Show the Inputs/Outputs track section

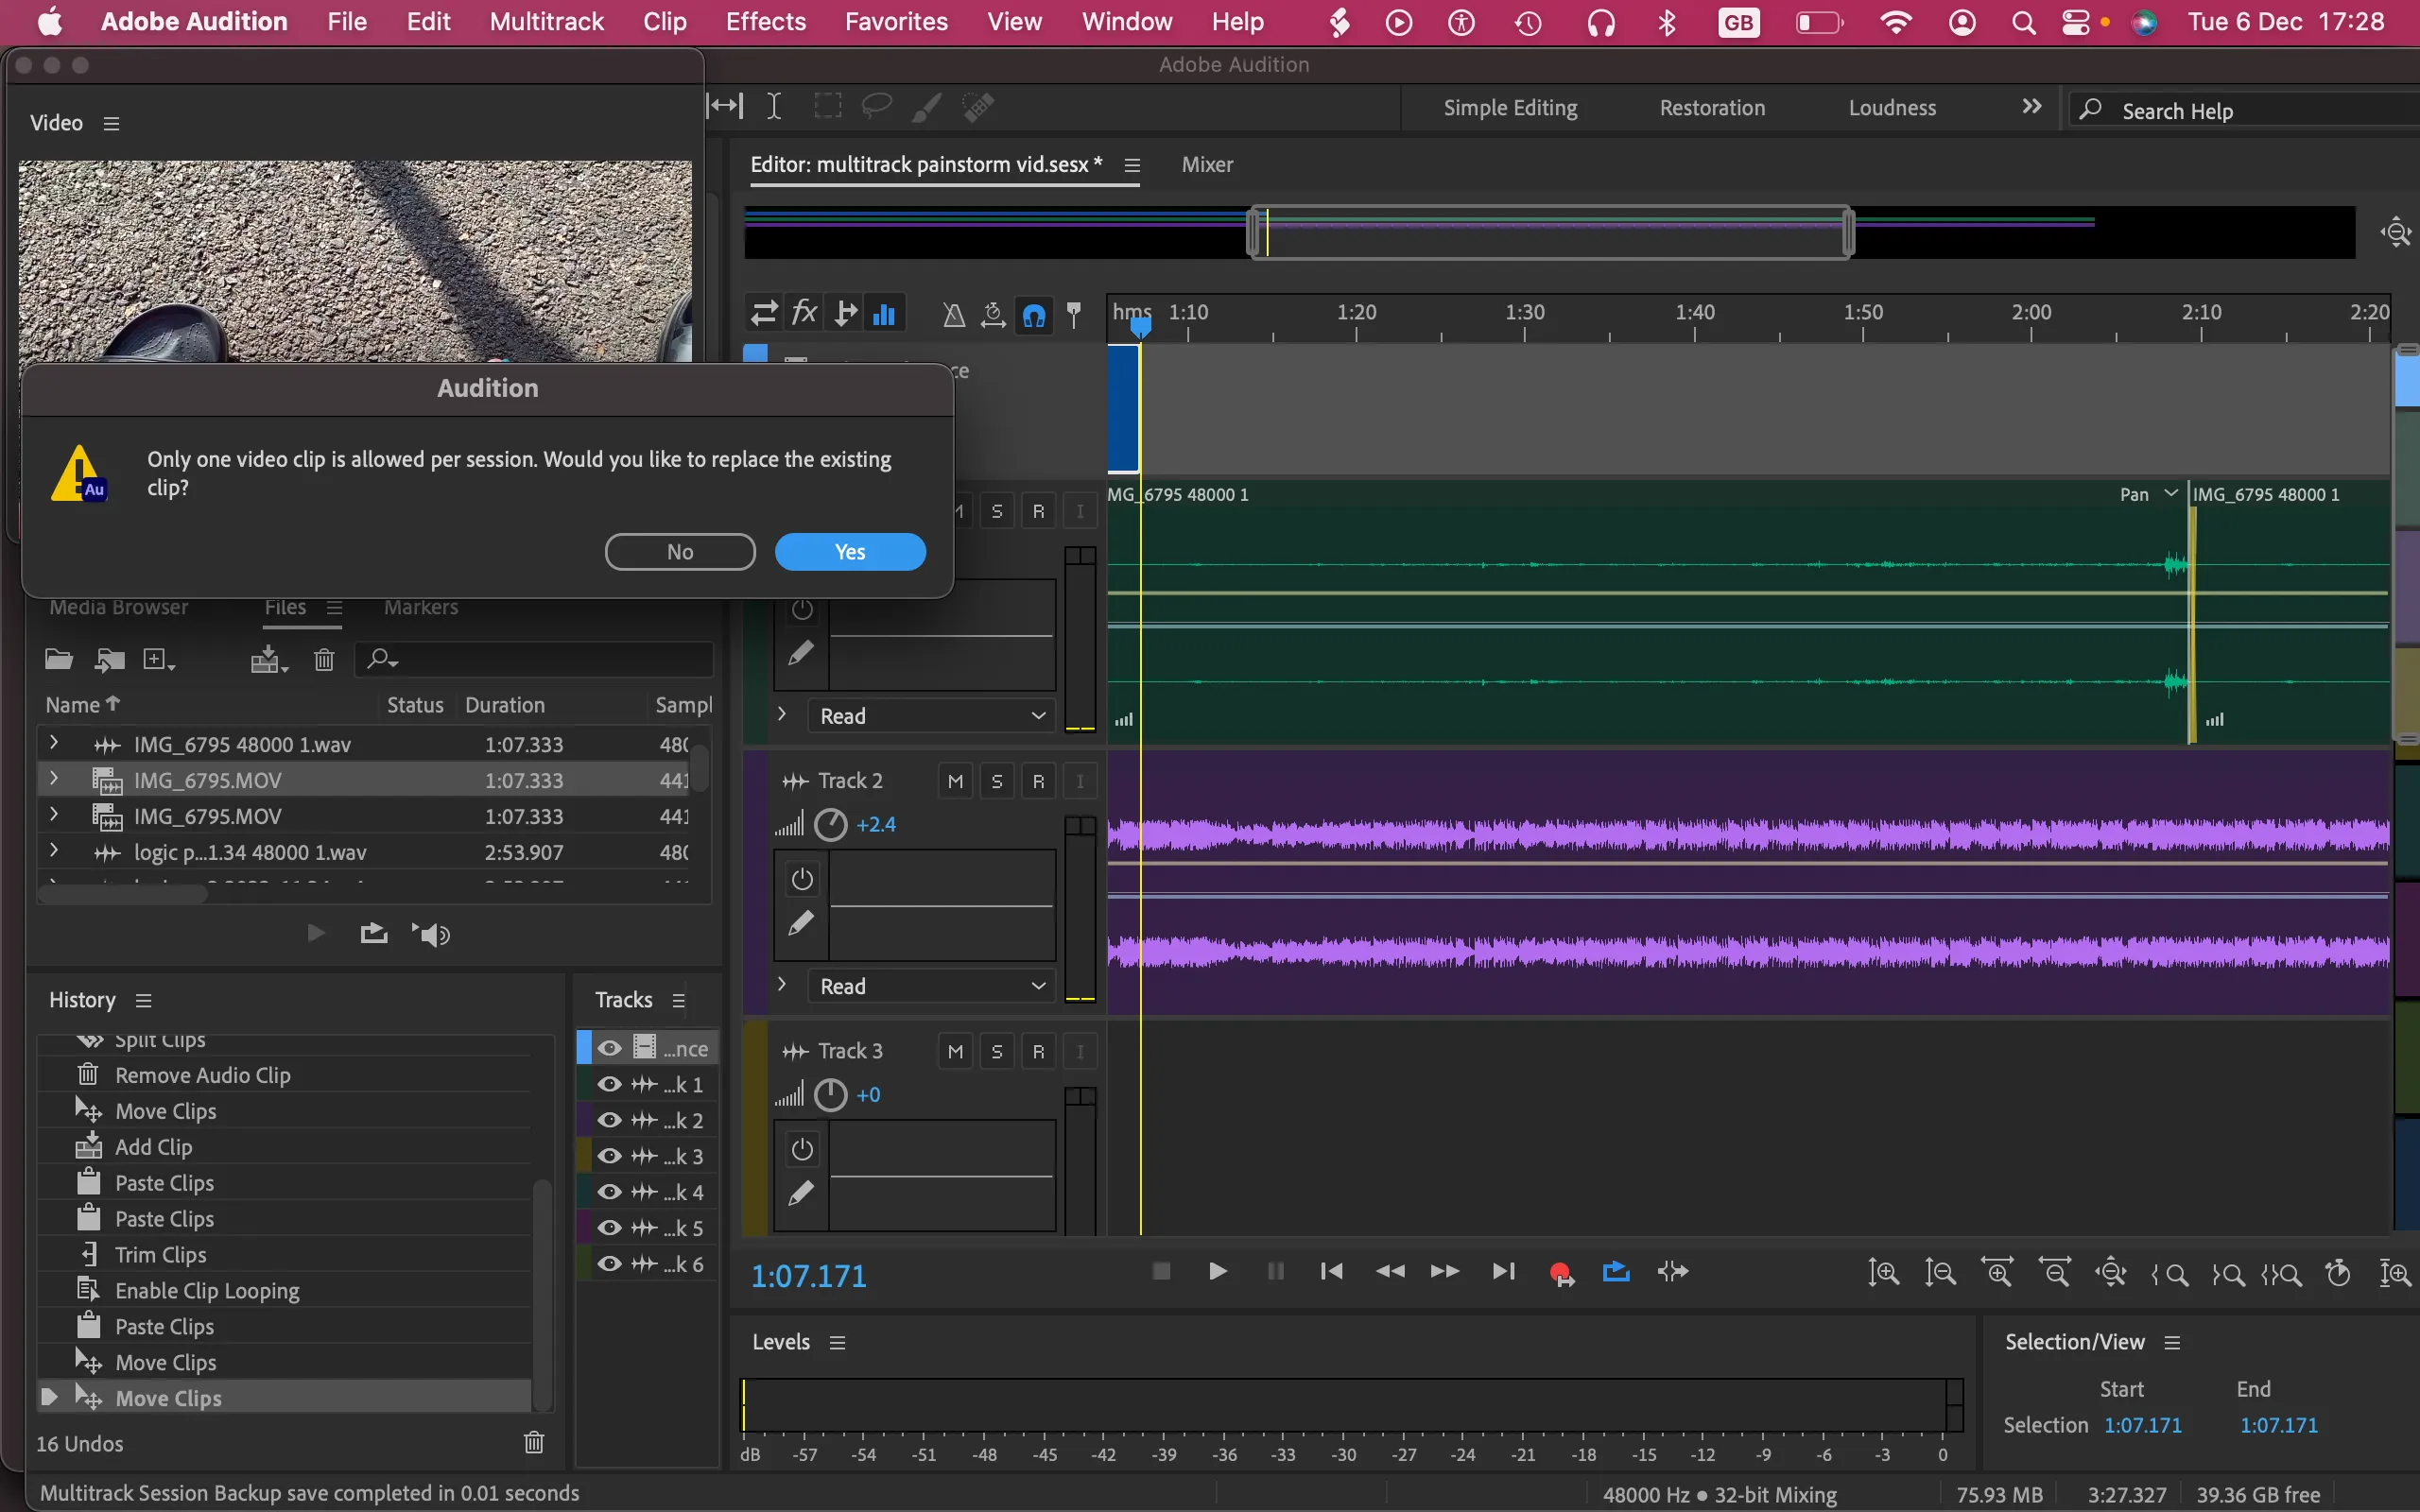(764, 314)
